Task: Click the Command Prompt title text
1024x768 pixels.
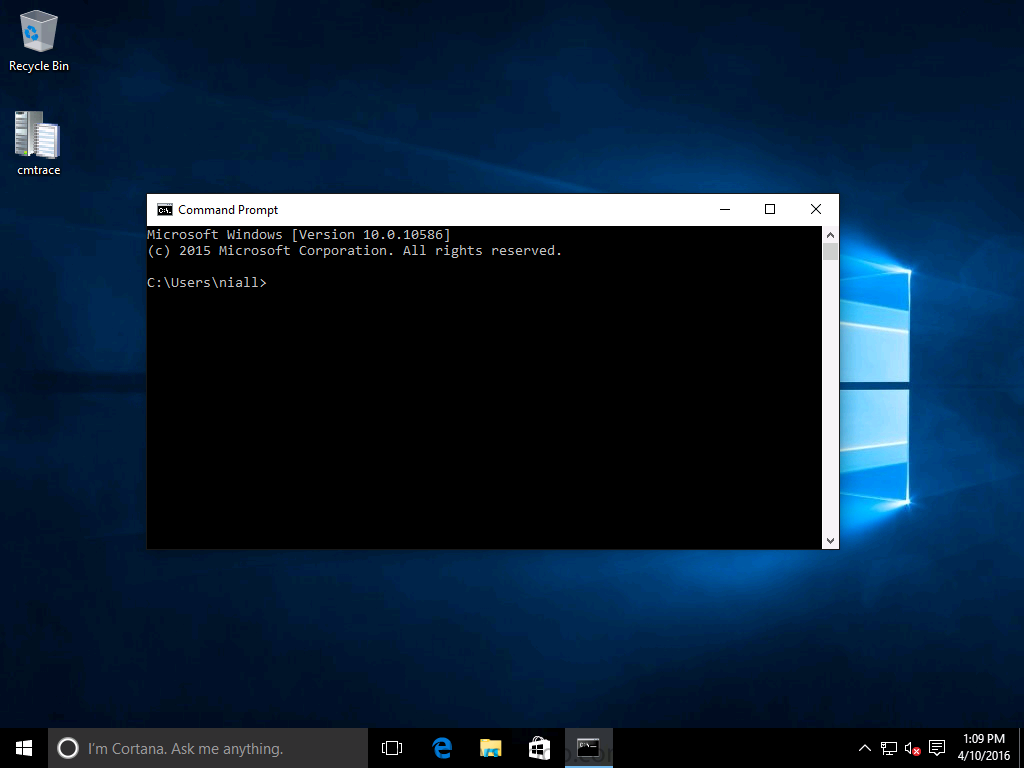Action: click(x=228, y=210)
